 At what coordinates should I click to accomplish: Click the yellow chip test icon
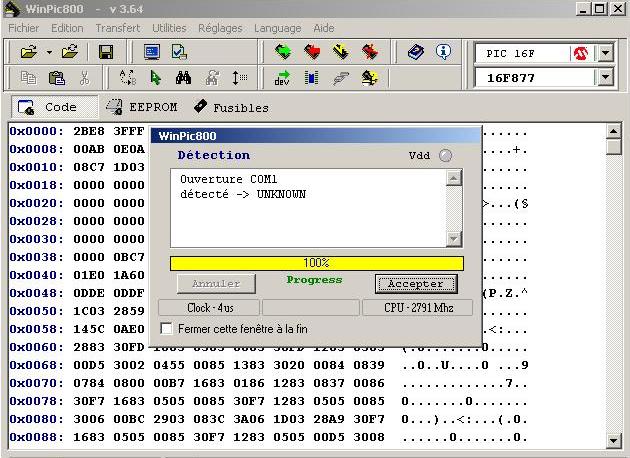point(369,78)
